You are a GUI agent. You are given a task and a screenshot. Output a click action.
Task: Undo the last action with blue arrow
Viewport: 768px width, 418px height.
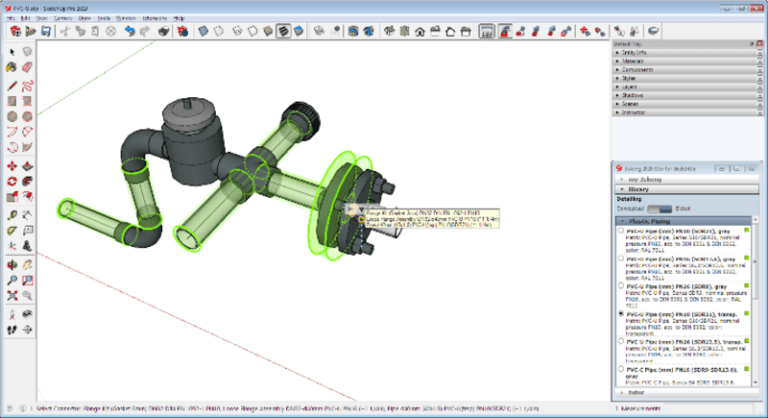click(129, 31)
